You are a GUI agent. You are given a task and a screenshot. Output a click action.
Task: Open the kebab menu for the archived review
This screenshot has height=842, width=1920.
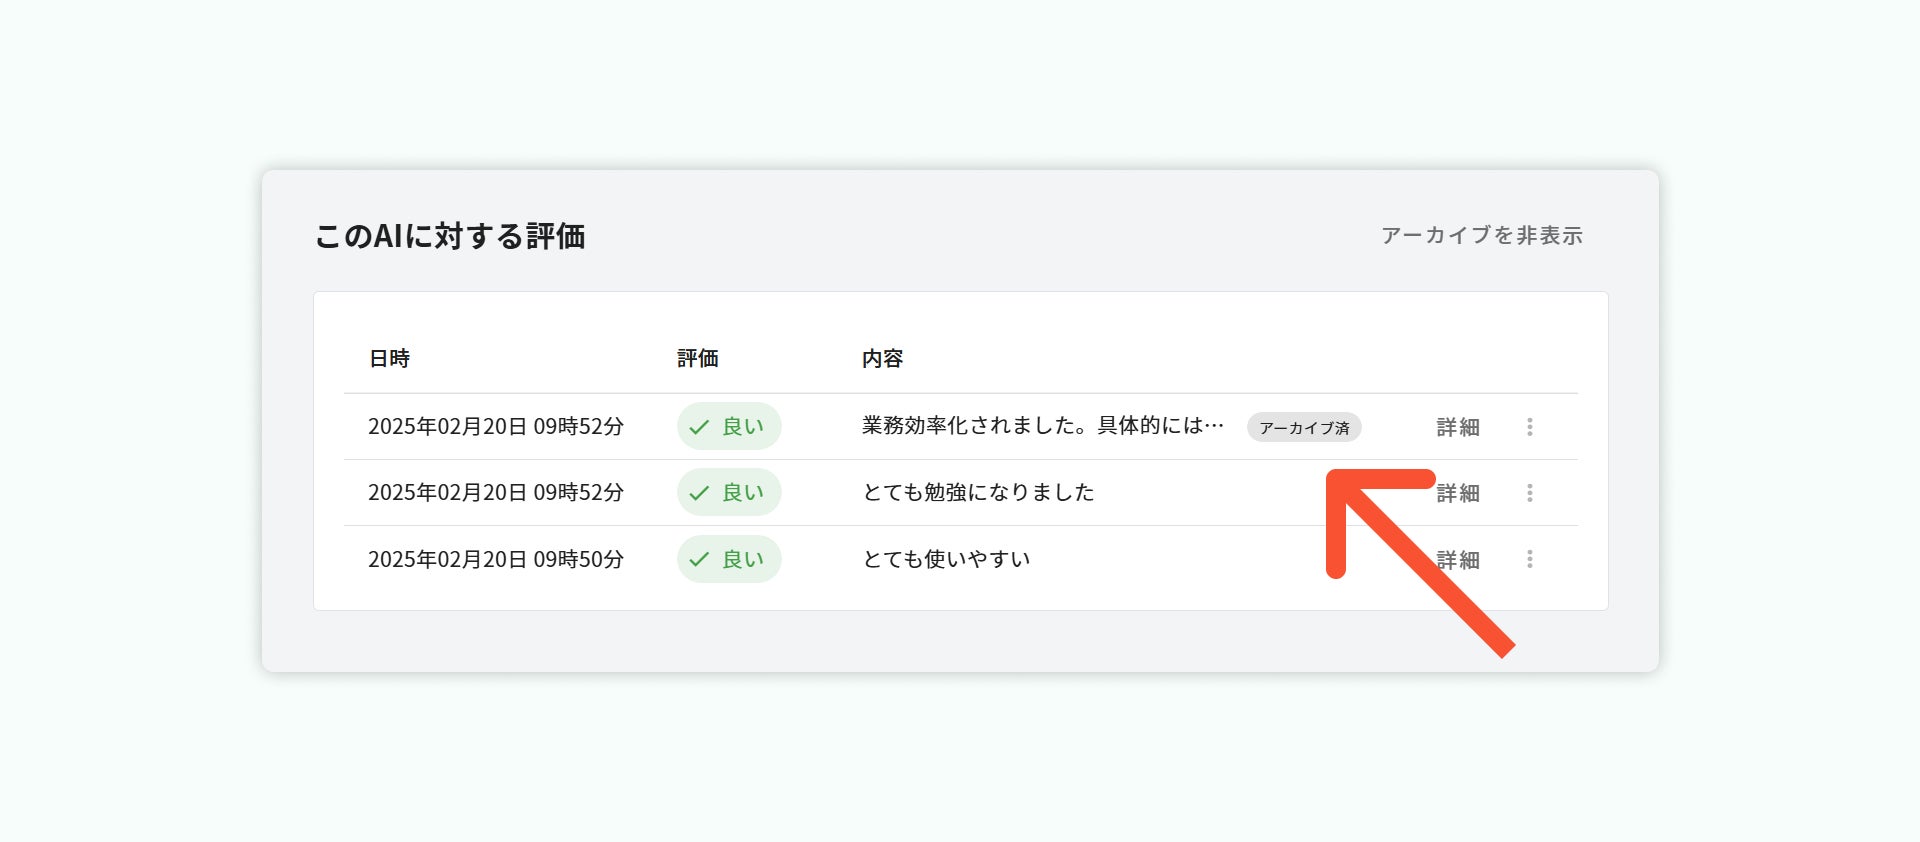[1529, 427]
